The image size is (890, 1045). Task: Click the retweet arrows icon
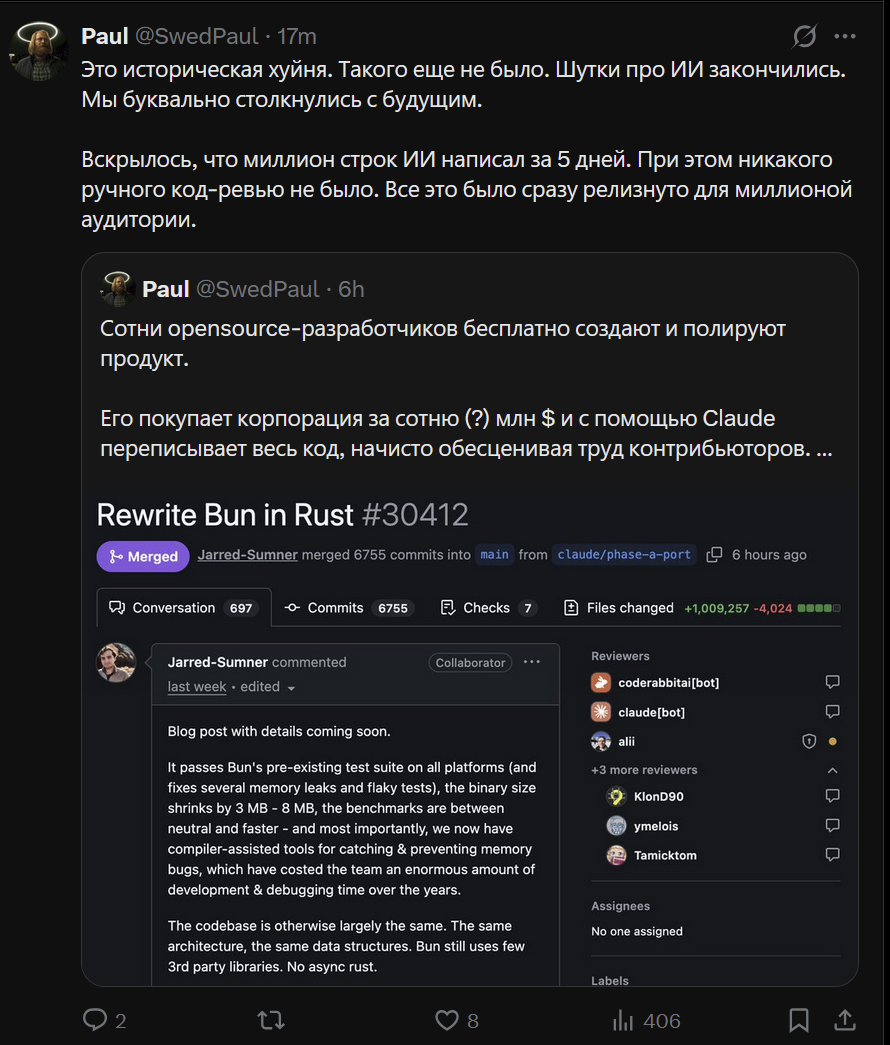pyautogui.click(x=271, y=1020)
